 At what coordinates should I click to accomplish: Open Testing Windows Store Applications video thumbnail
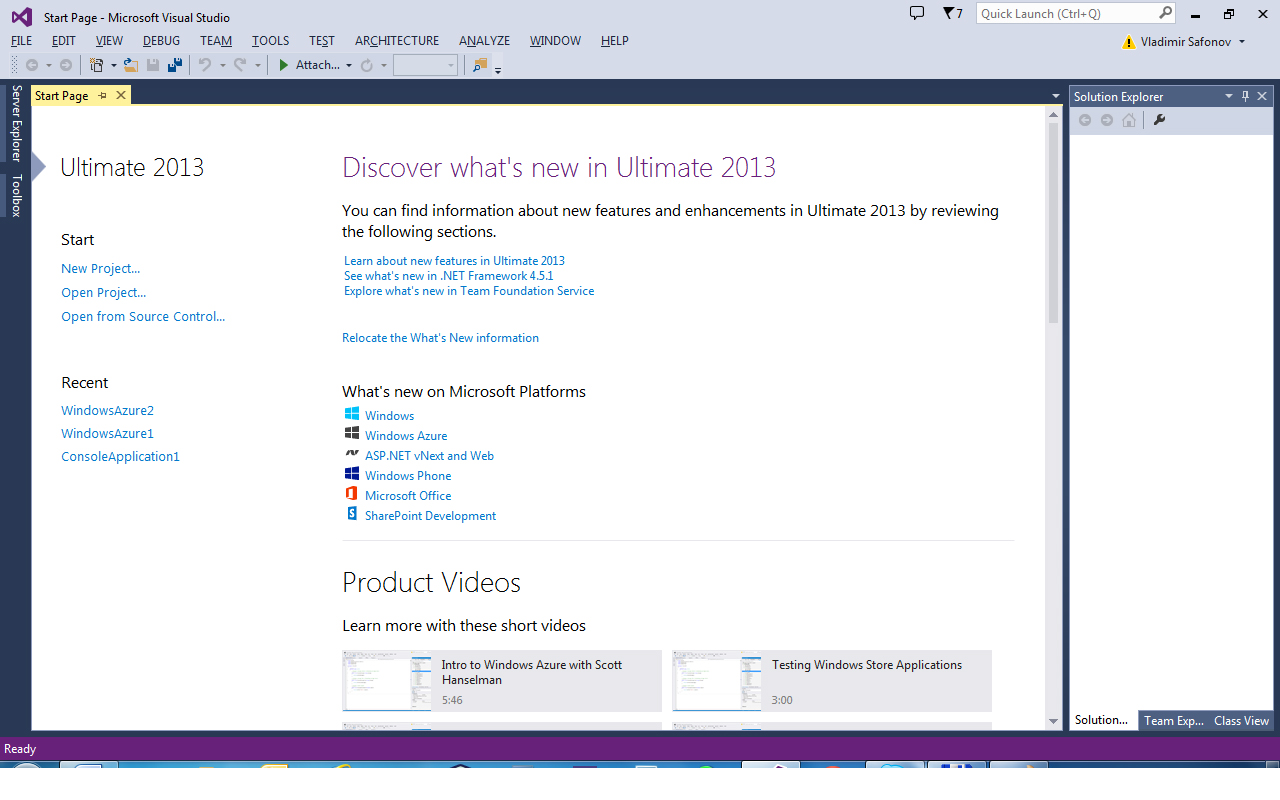717,681
